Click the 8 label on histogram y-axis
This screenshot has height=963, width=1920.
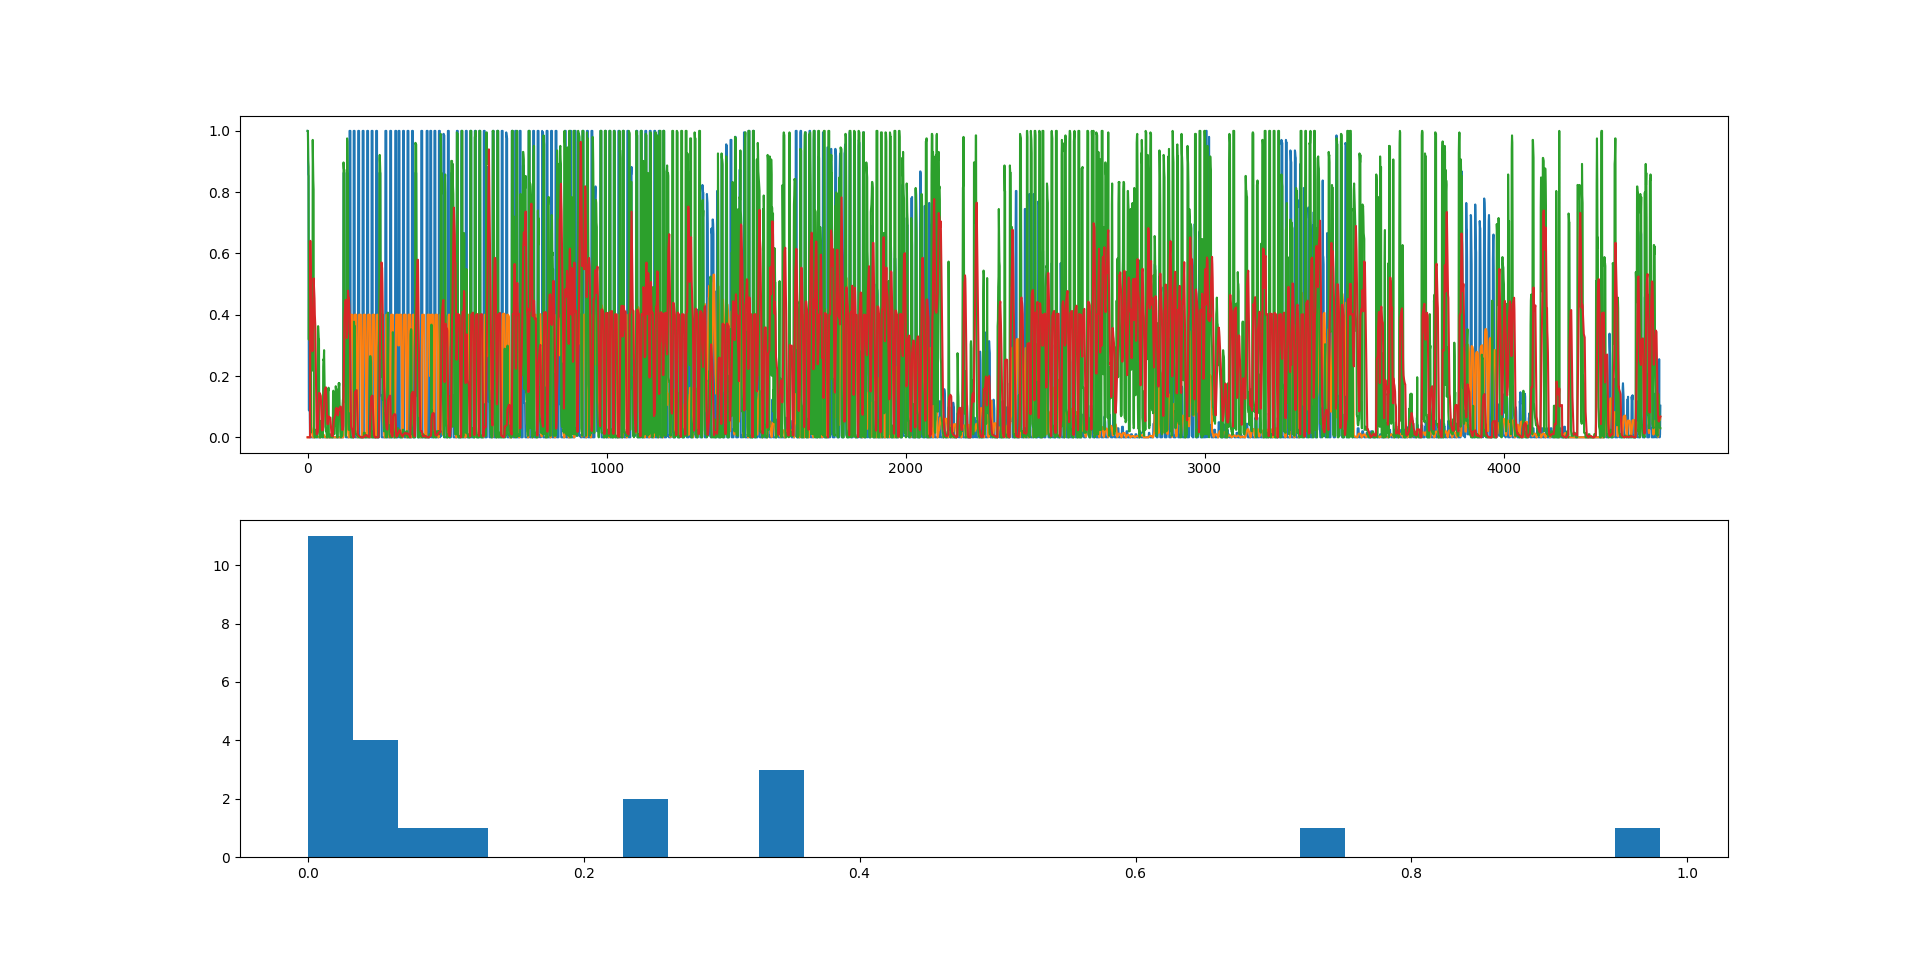click(x=225, y=624)
